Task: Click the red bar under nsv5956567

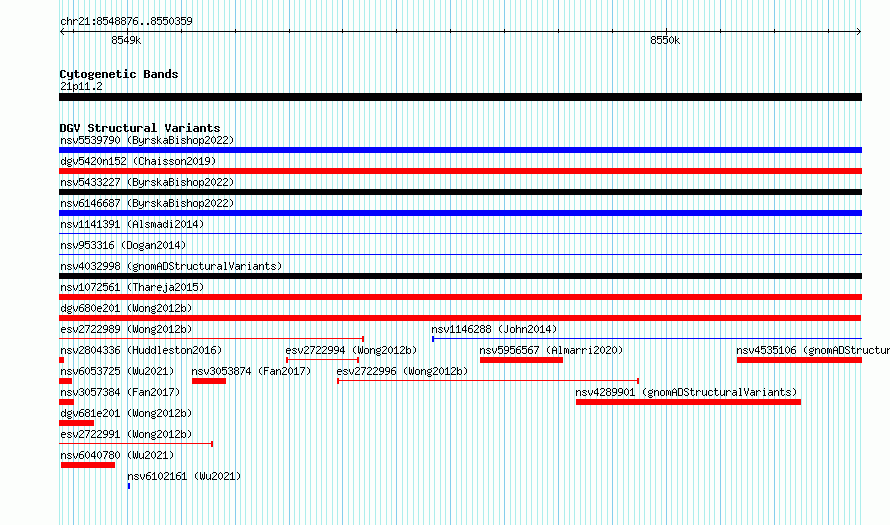Action: click(521, 360)
